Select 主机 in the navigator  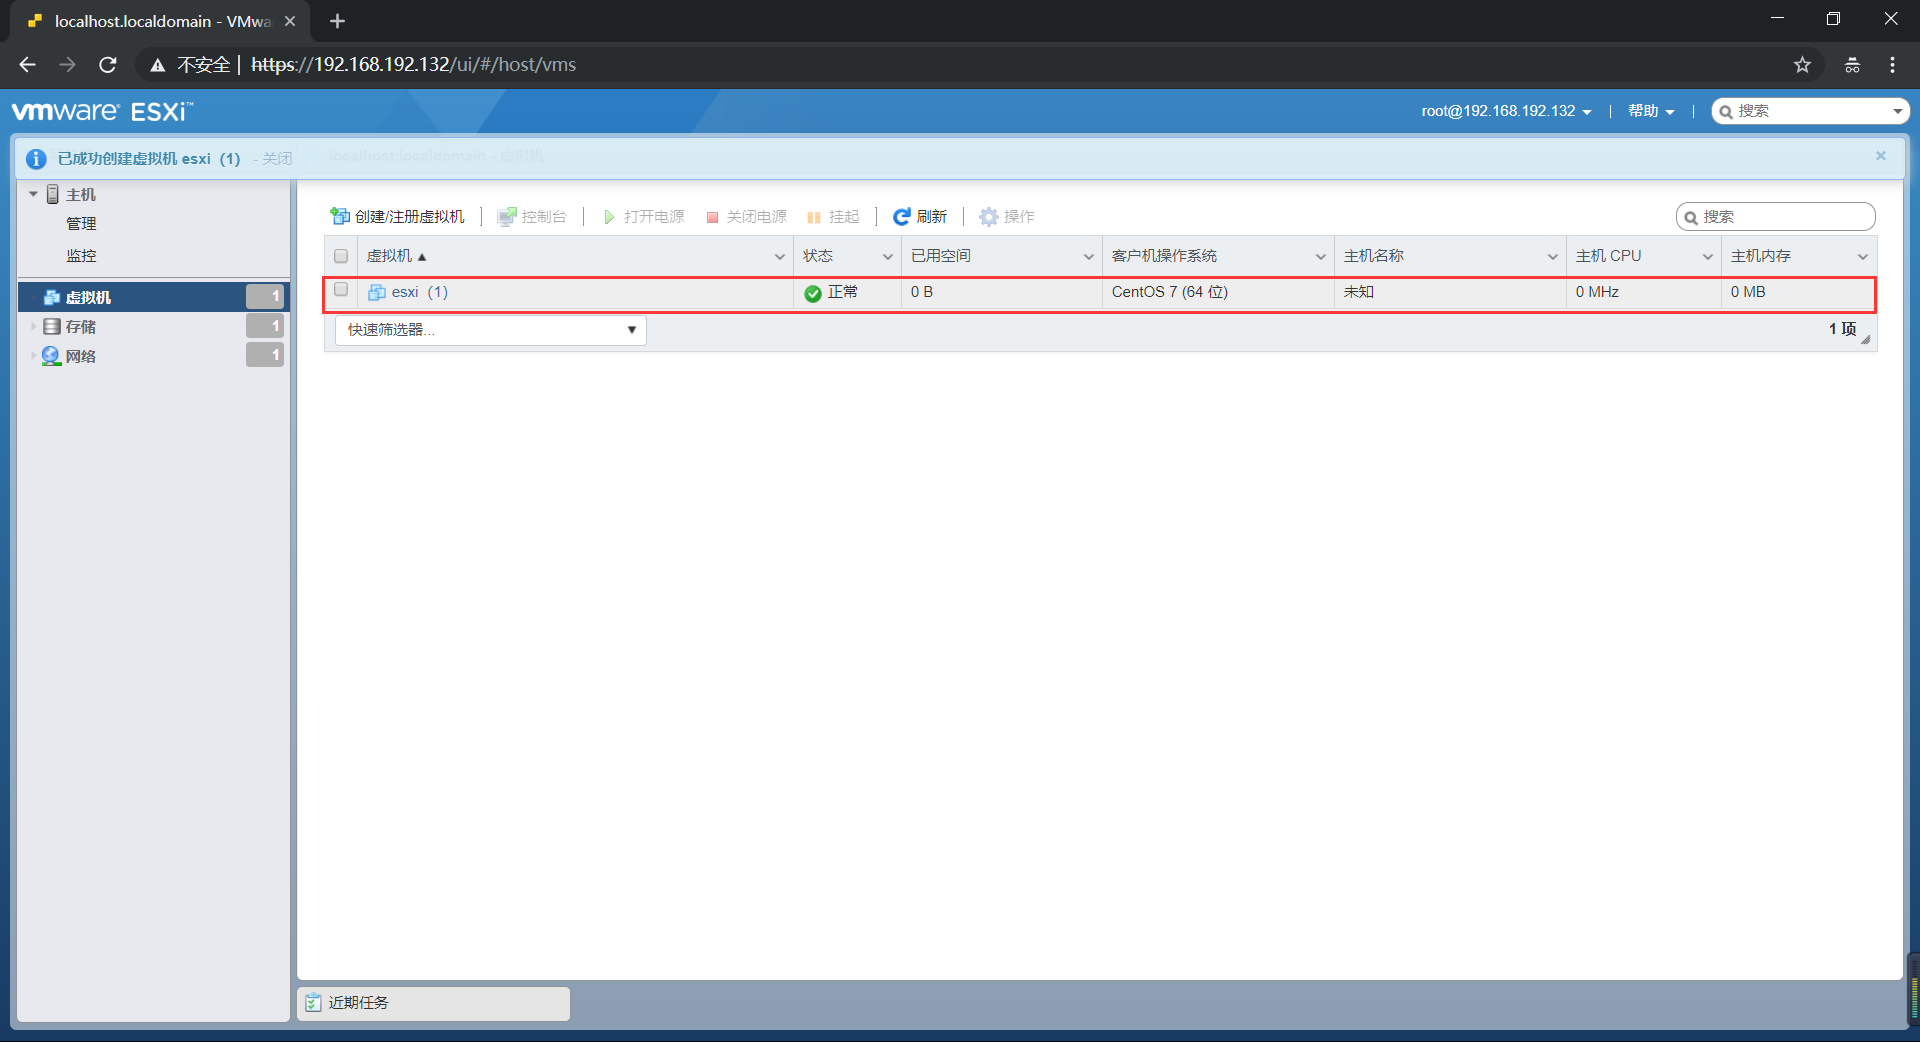(x=81, y=195)
